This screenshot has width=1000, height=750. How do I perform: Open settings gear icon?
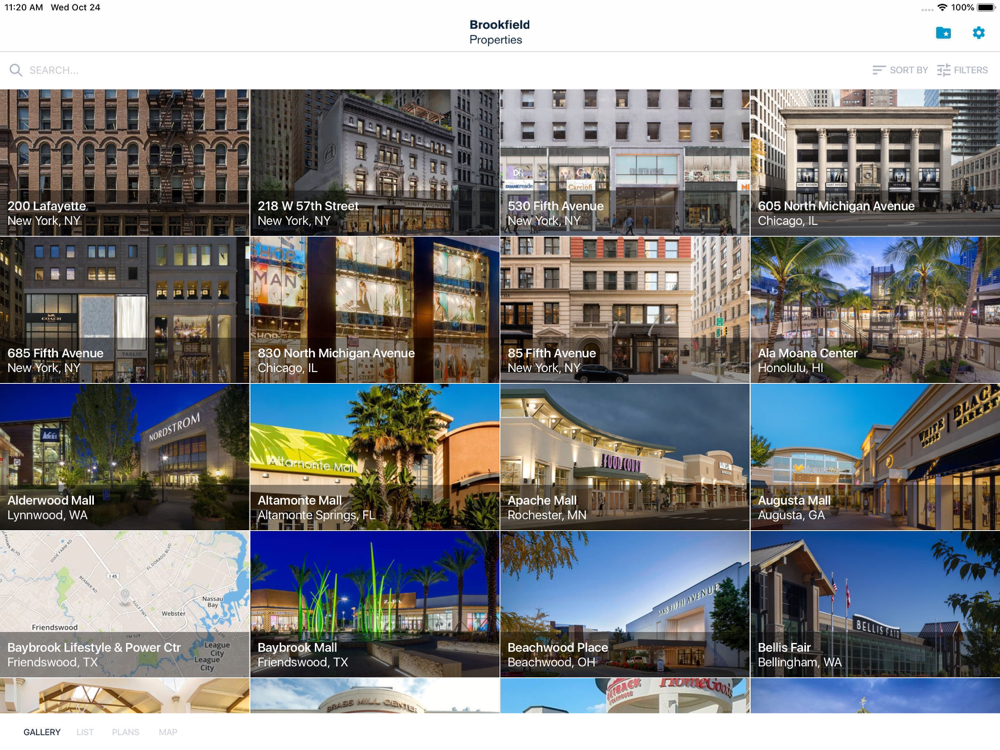pos(978,33)
